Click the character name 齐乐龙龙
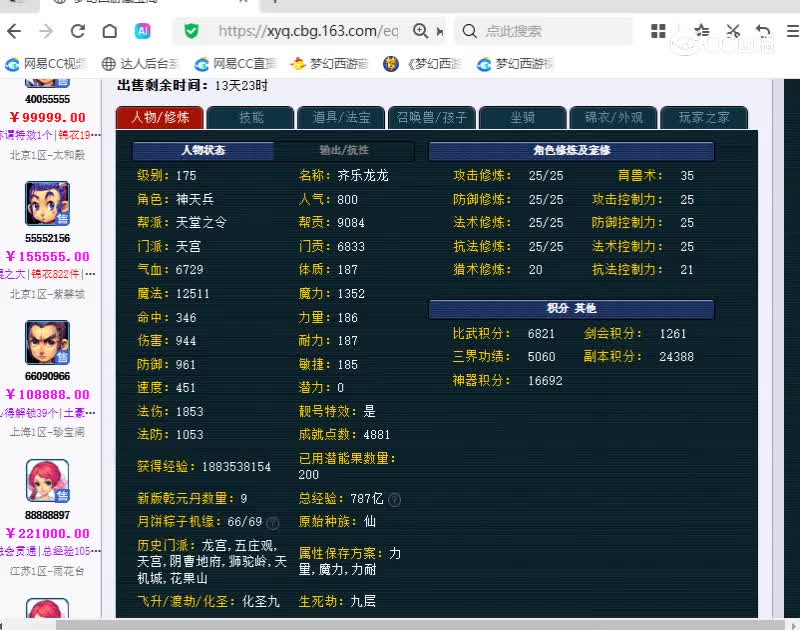 point(363,175)
